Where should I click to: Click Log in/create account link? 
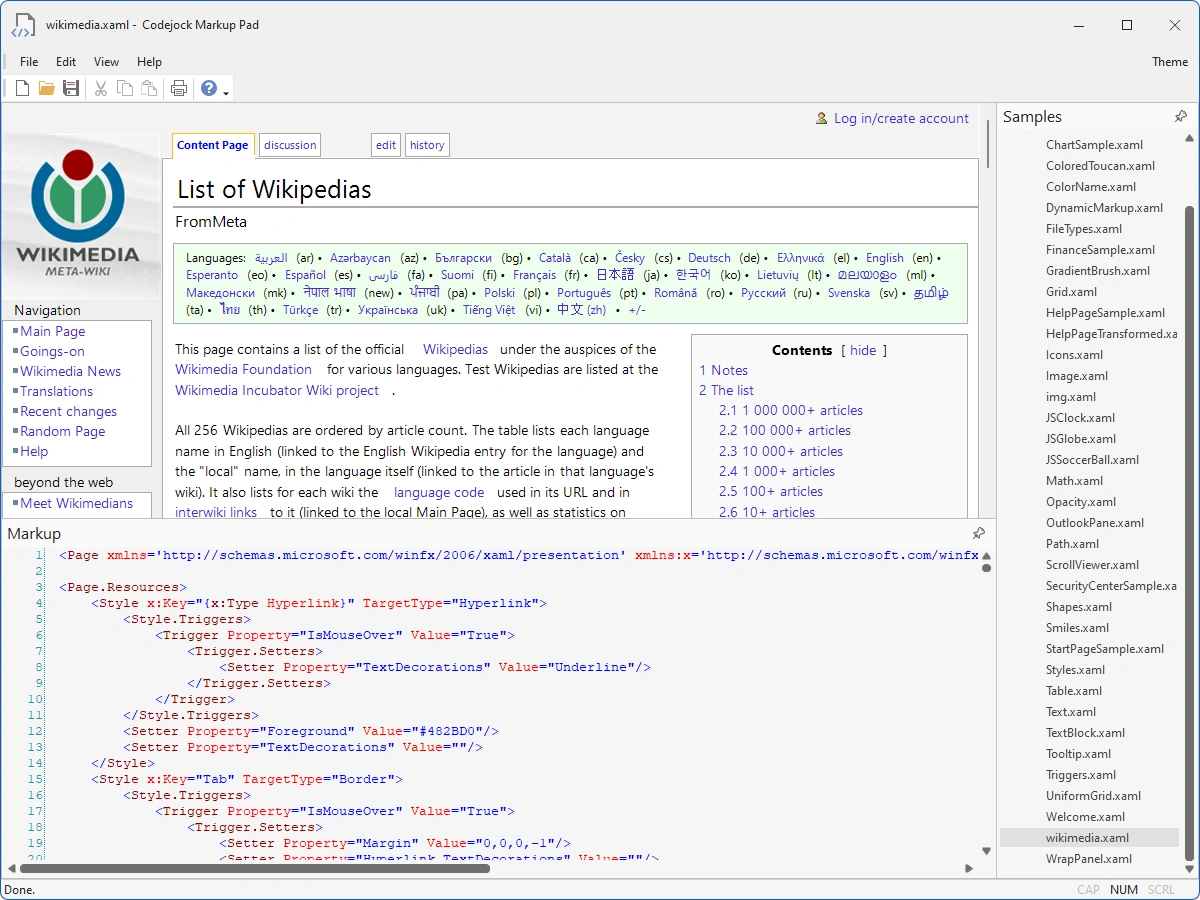901,118
